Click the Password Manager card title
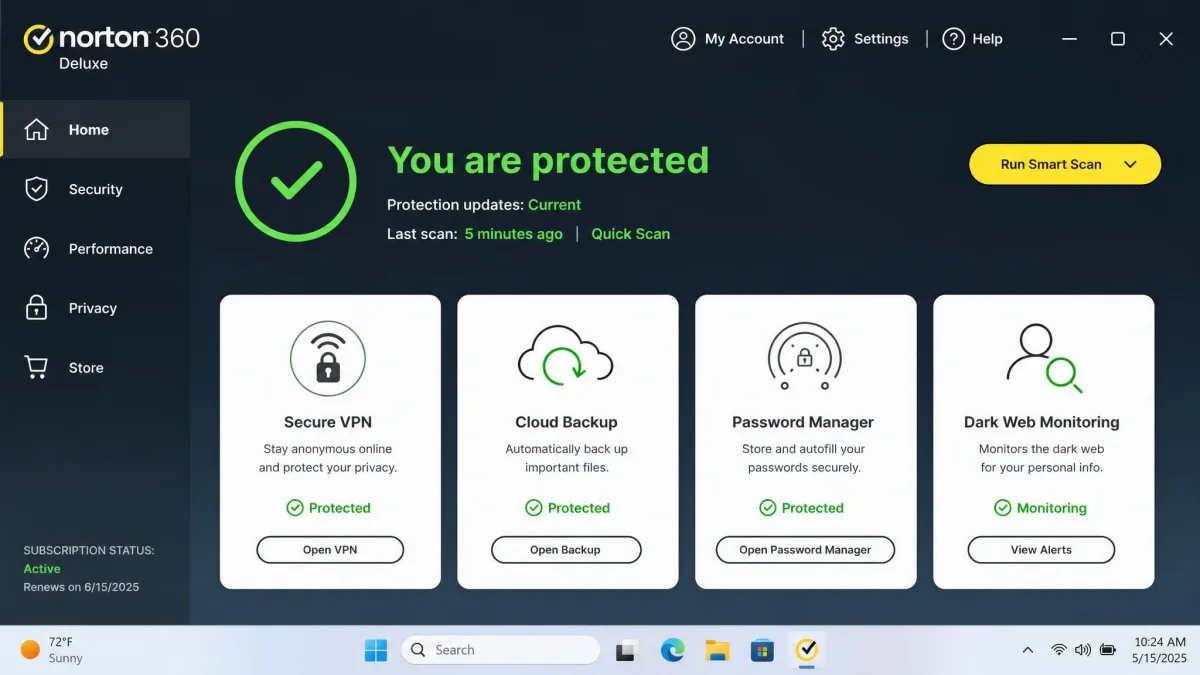The image size is (1200, 675). (803, 422)
